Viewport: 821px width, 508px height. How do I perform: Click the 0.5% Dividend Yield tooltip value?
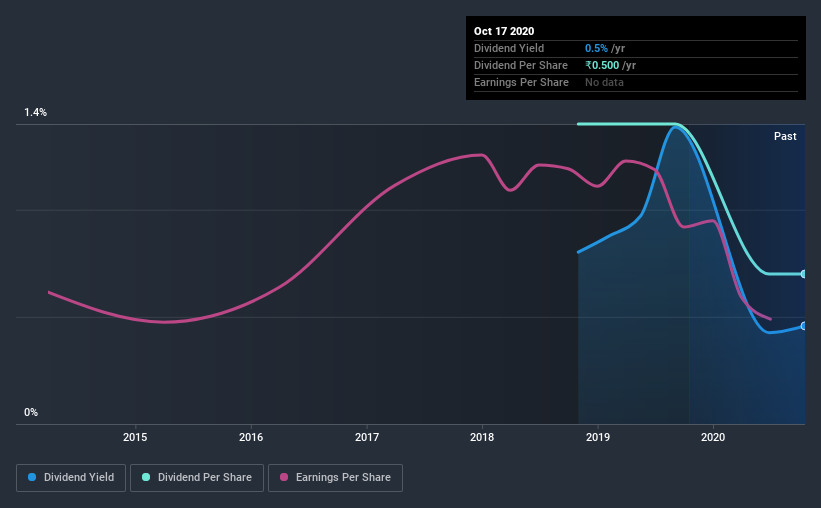point(596,48)
